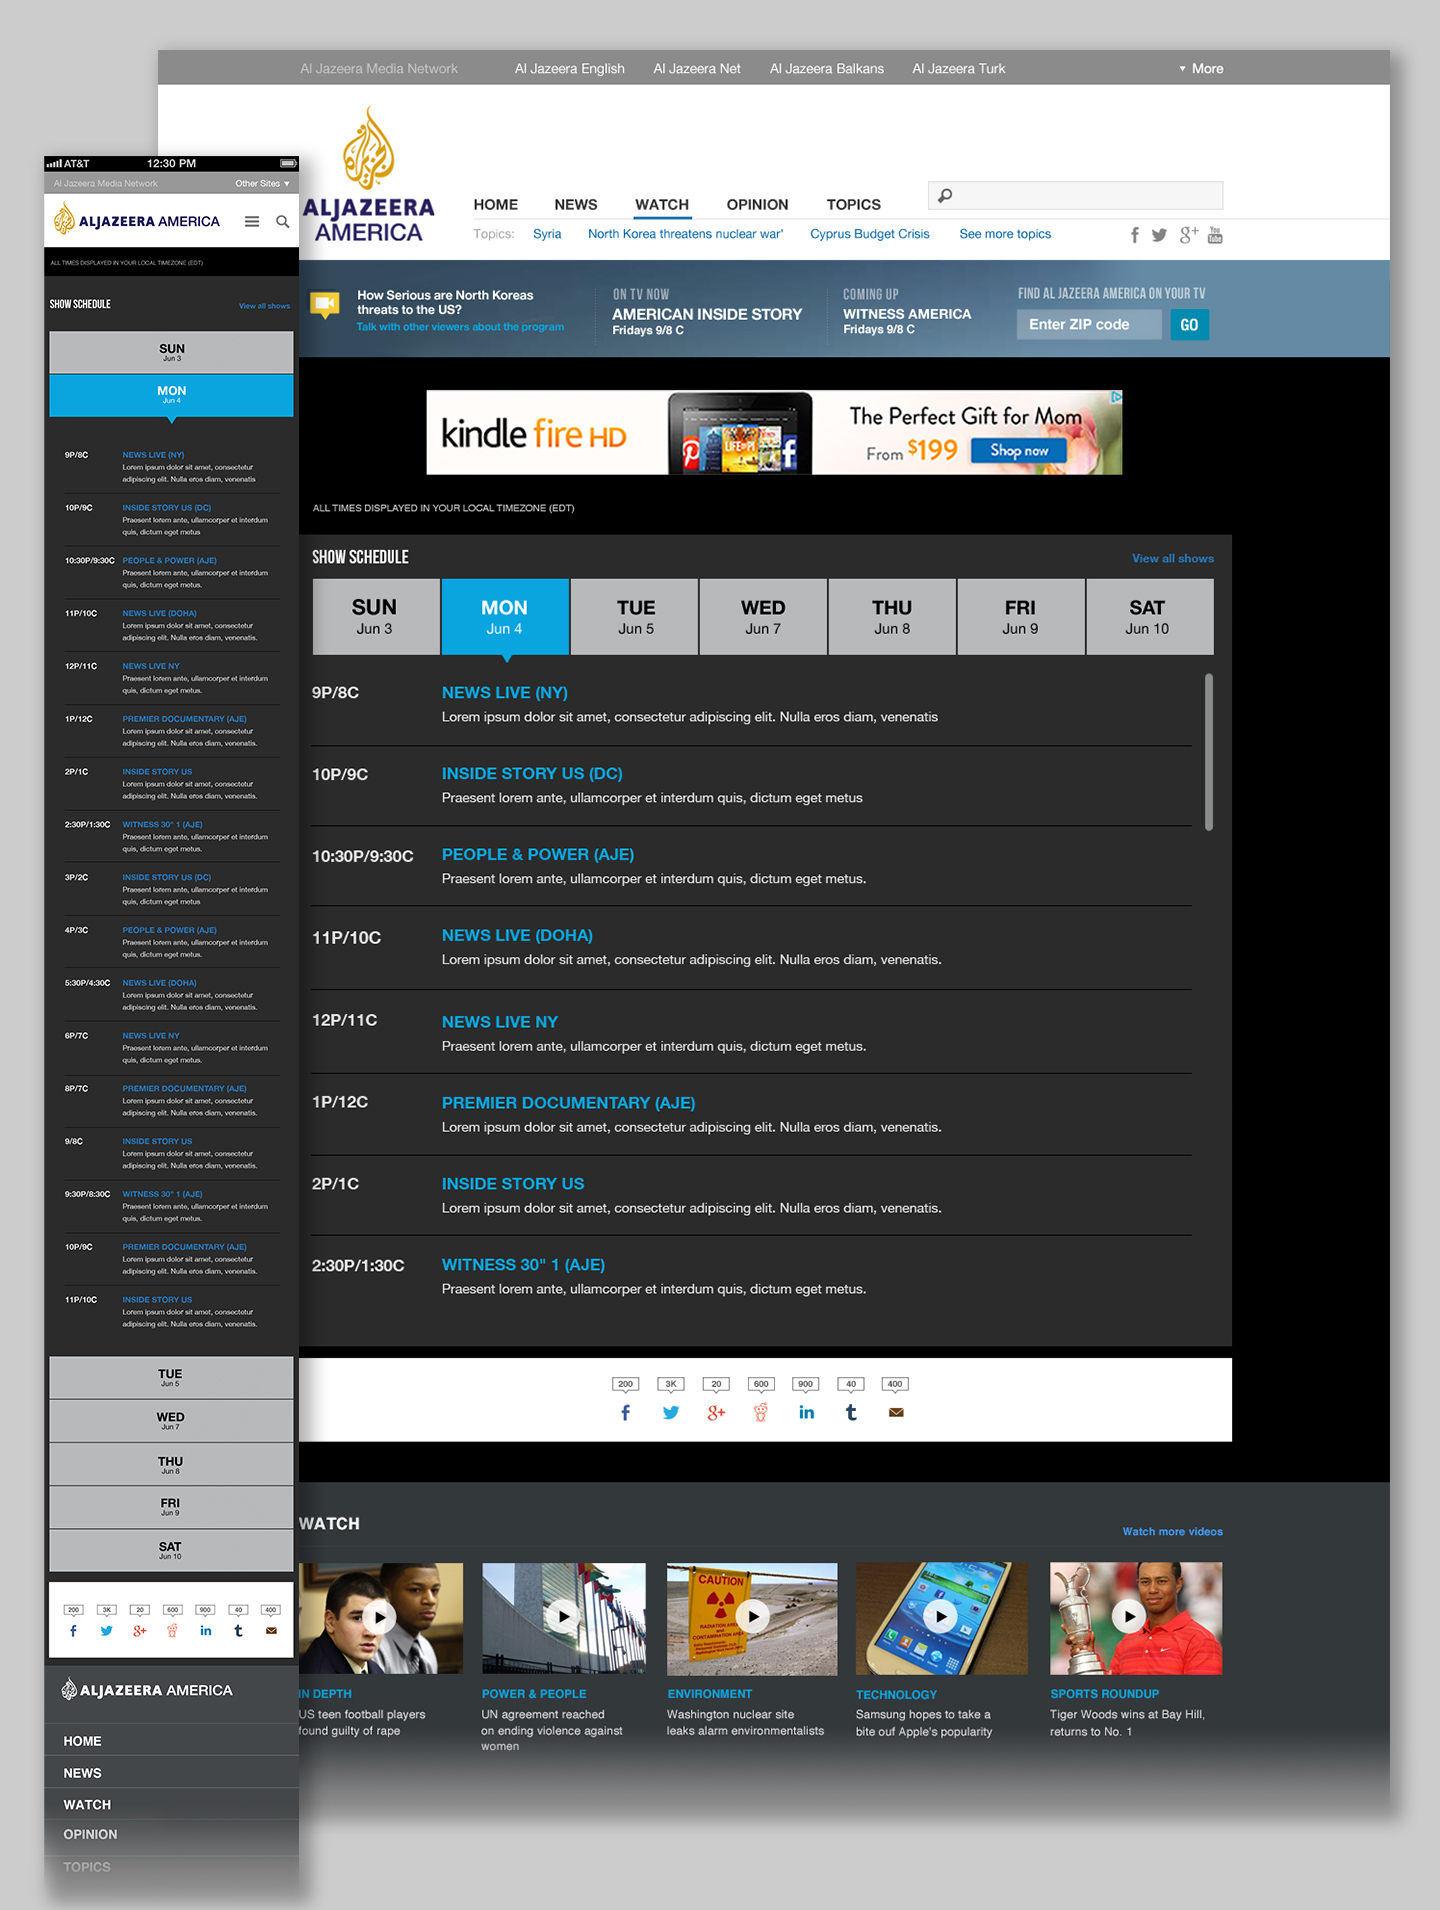Share on Google Plus below desktop schedule
The image size is (1440, 1910).
(716, 1412)
